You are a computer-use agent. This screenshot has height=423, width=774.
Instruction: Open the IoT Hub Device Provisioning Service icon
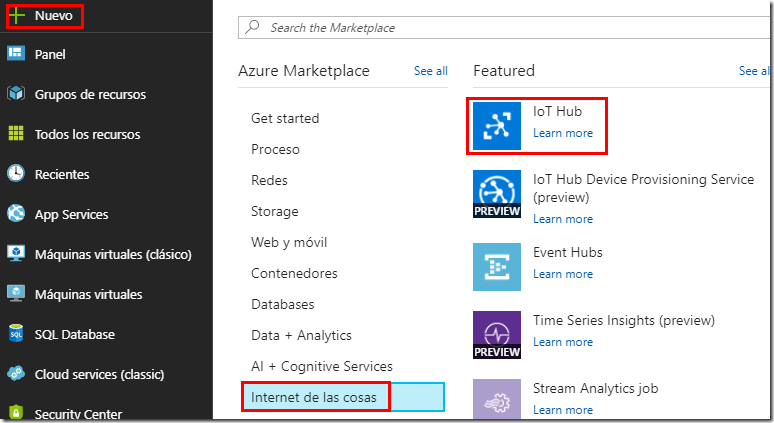(497, 194)
